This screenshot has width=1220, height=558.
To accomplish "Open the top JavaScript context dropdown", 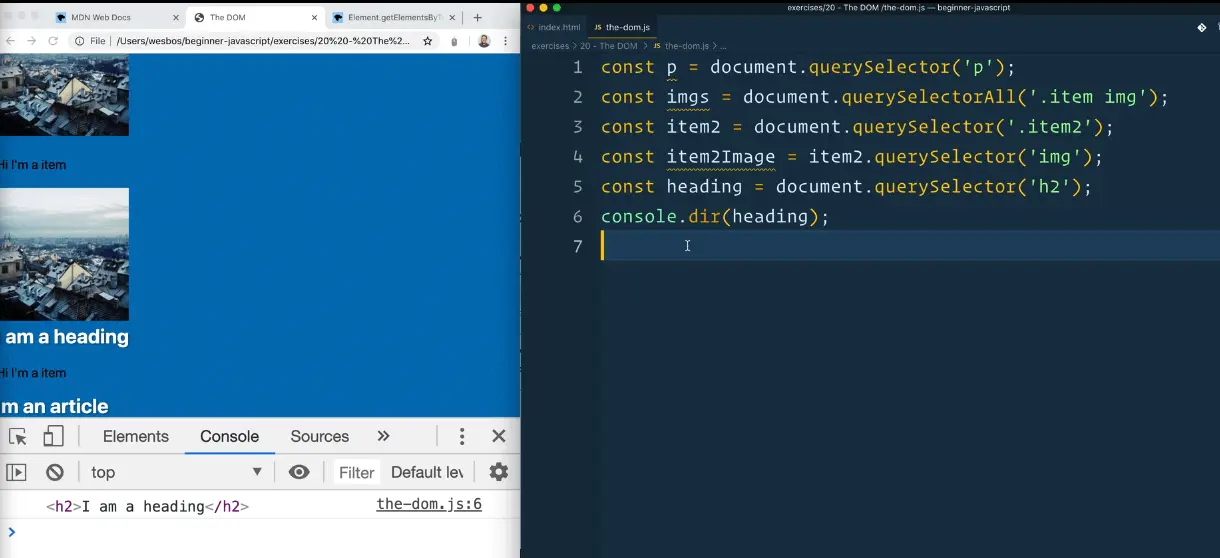I will click(x=175, y=472).
